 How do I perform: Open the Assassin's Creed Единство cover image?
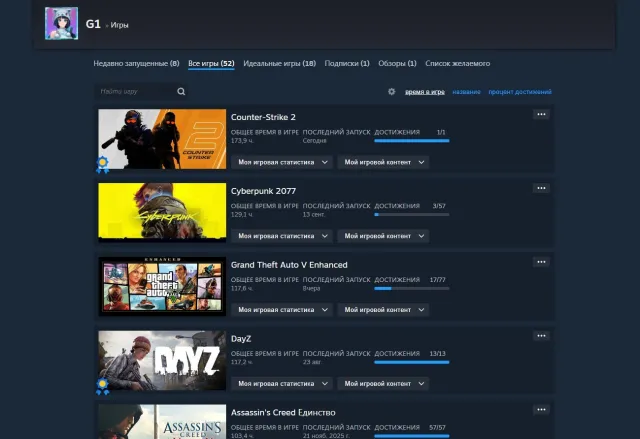click(162, 421)
